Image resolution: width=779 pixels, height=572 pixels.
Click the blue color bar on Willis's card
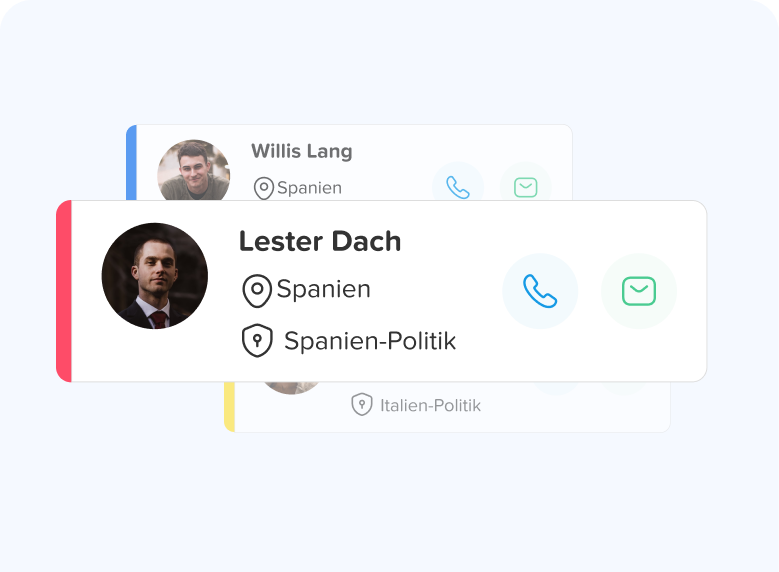pos(131,163)
